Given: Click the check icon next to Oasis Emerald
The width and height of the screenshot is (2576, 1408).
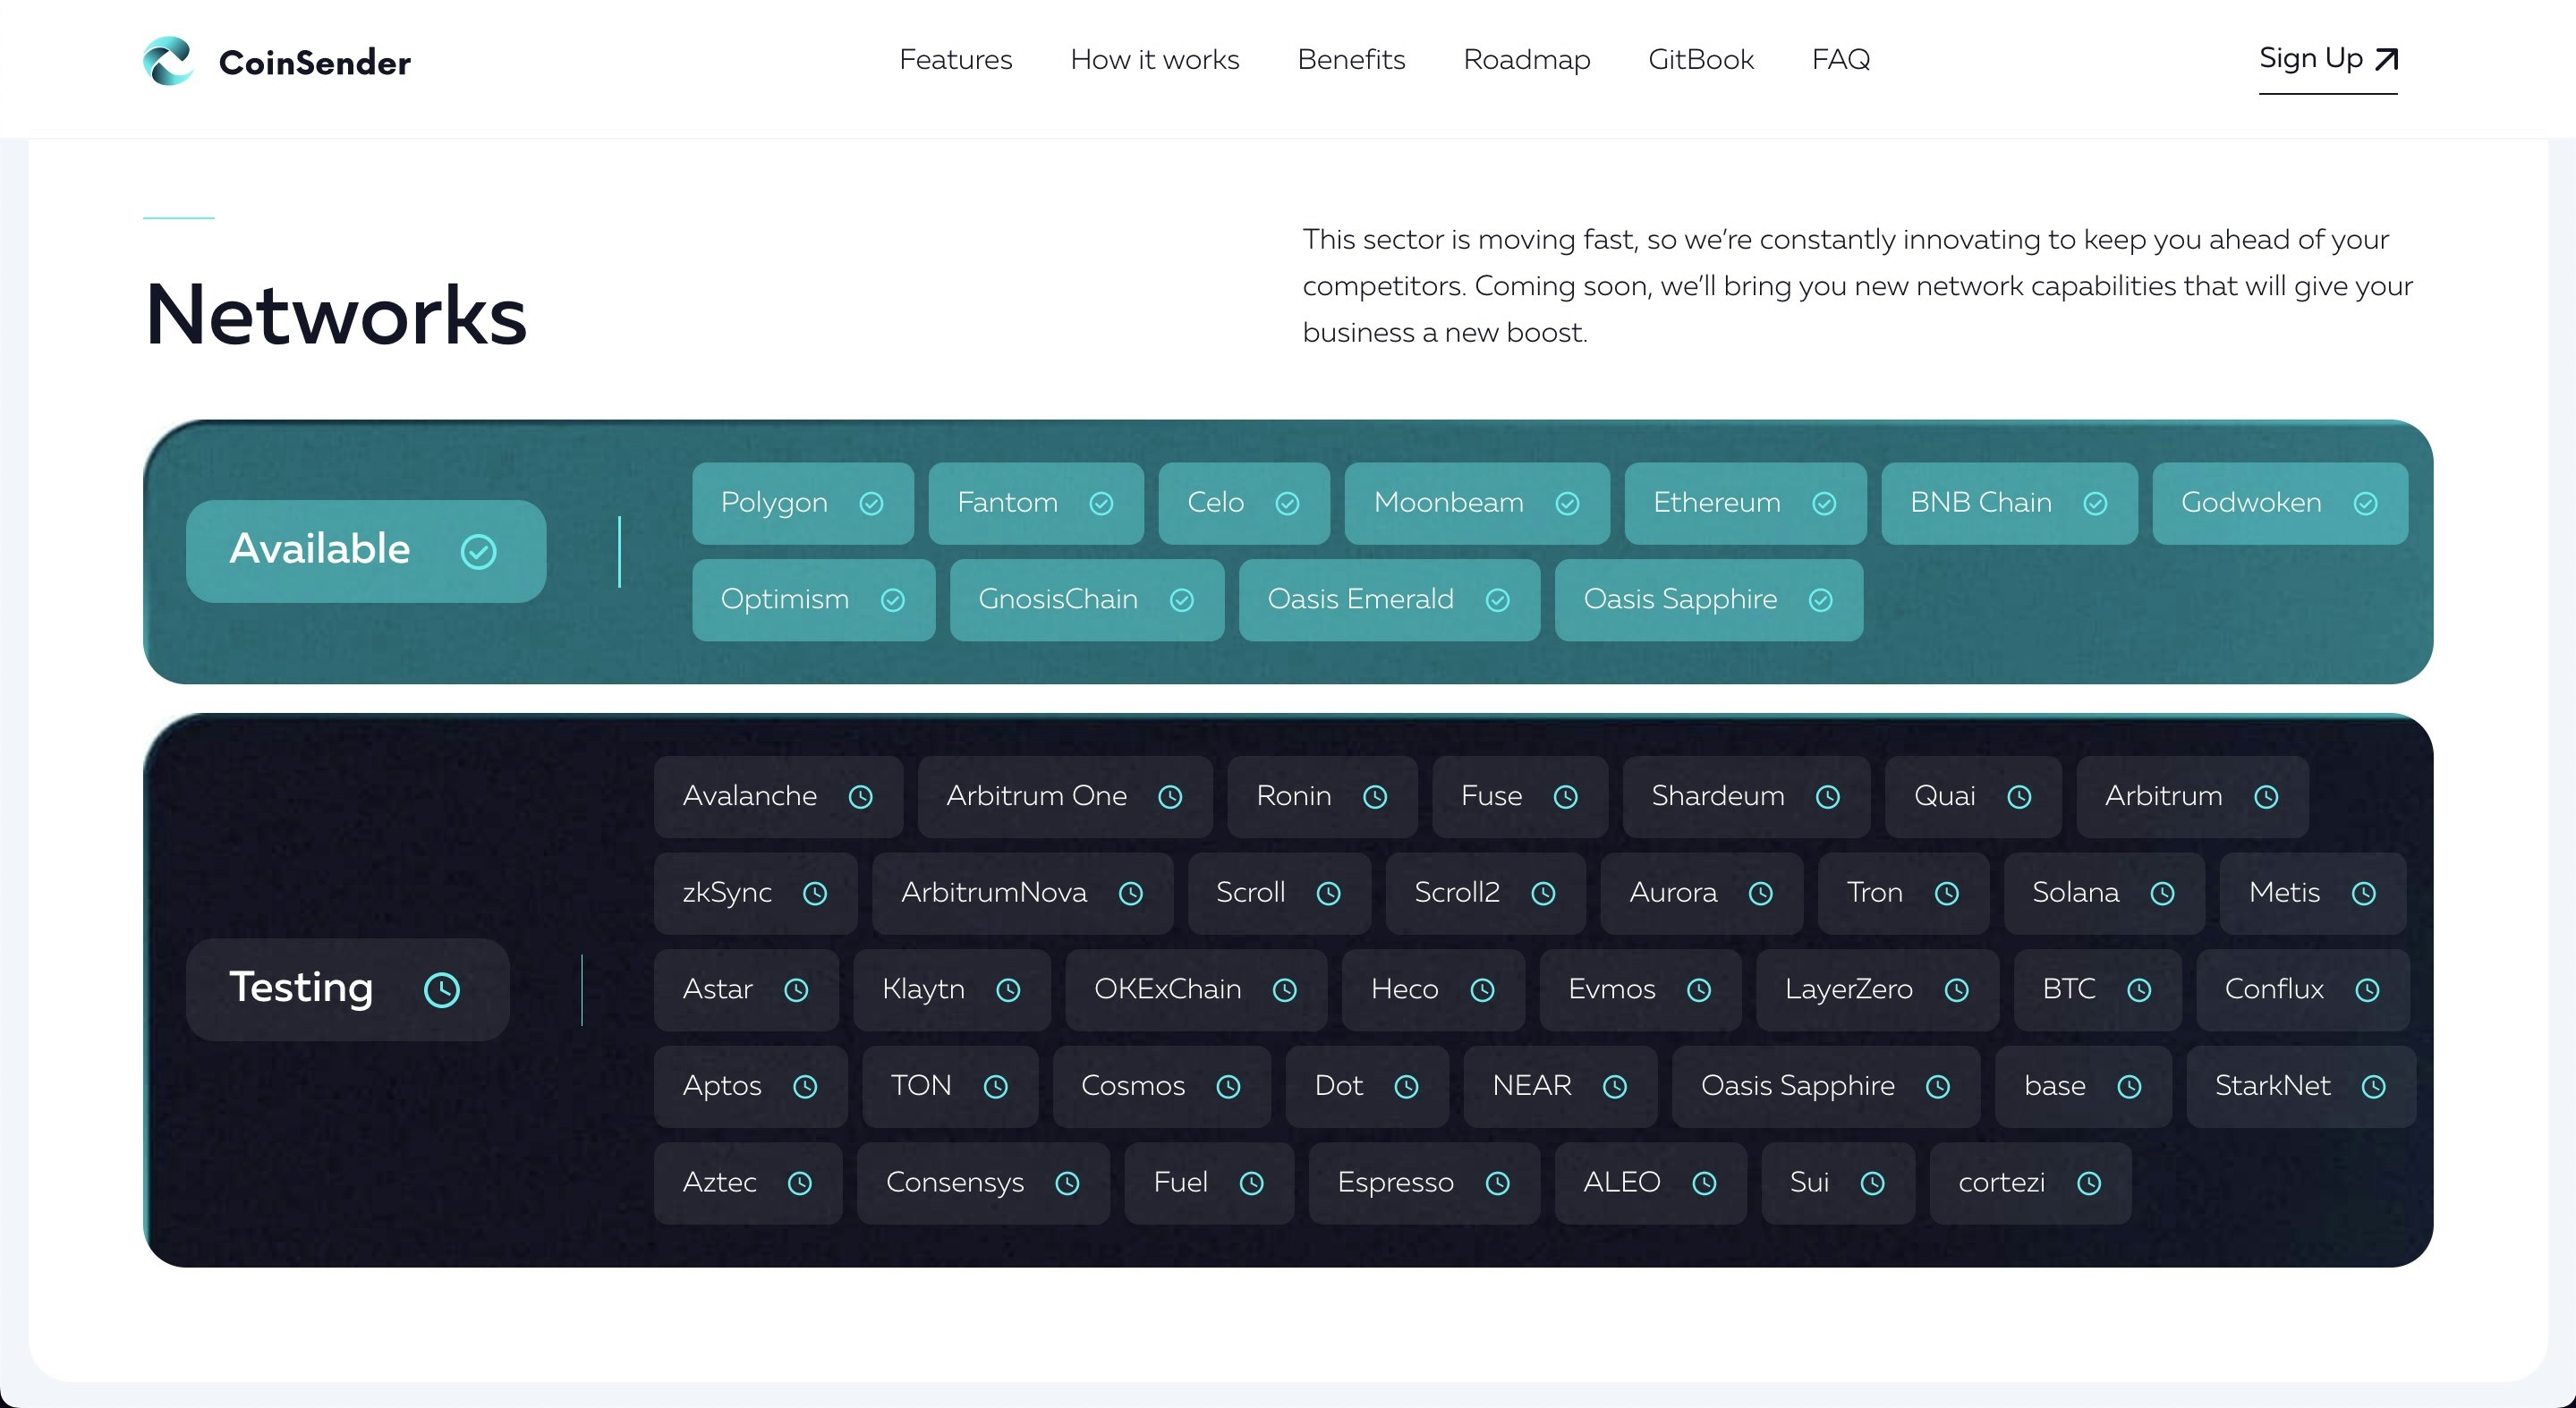Looking at the screenshot, I should [1497, 600].
